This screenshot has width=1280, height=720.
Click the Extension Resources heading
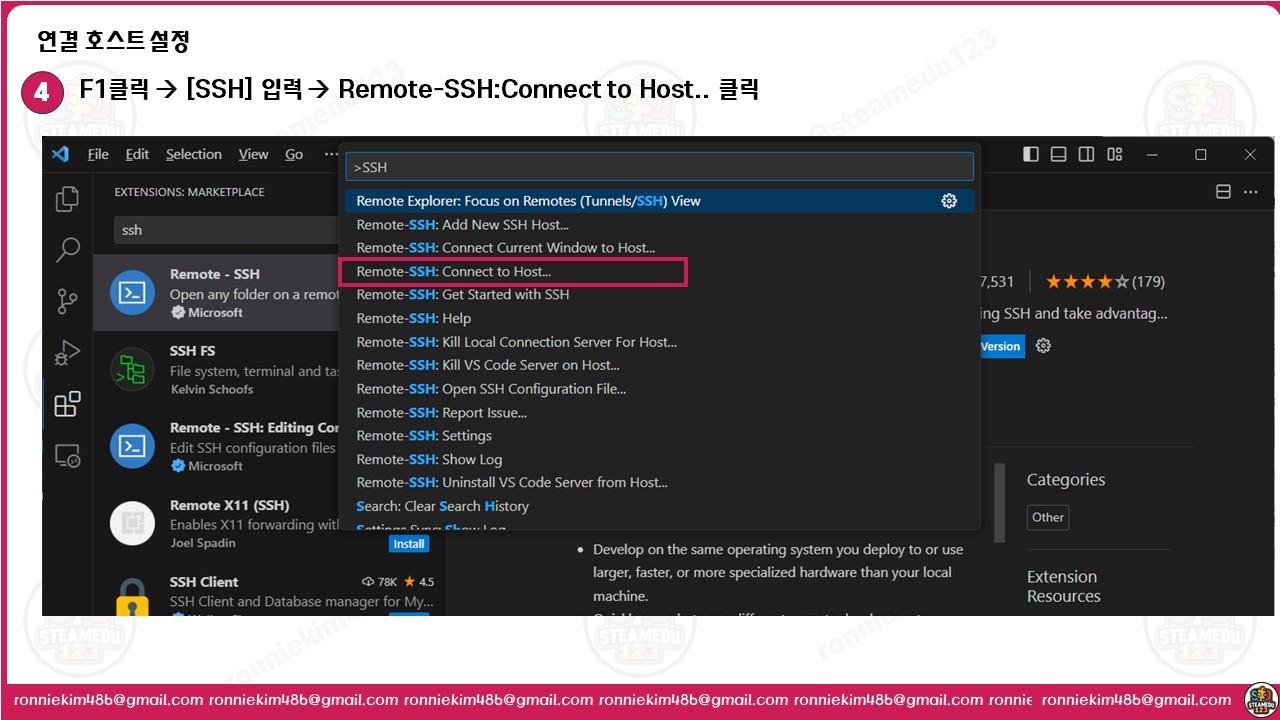(1064, 586)
